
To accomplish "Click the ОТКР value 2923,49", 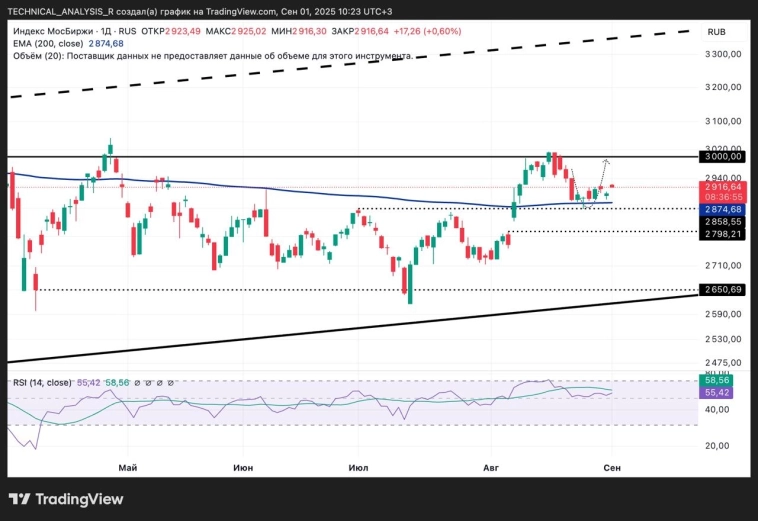I will point(183,31).
